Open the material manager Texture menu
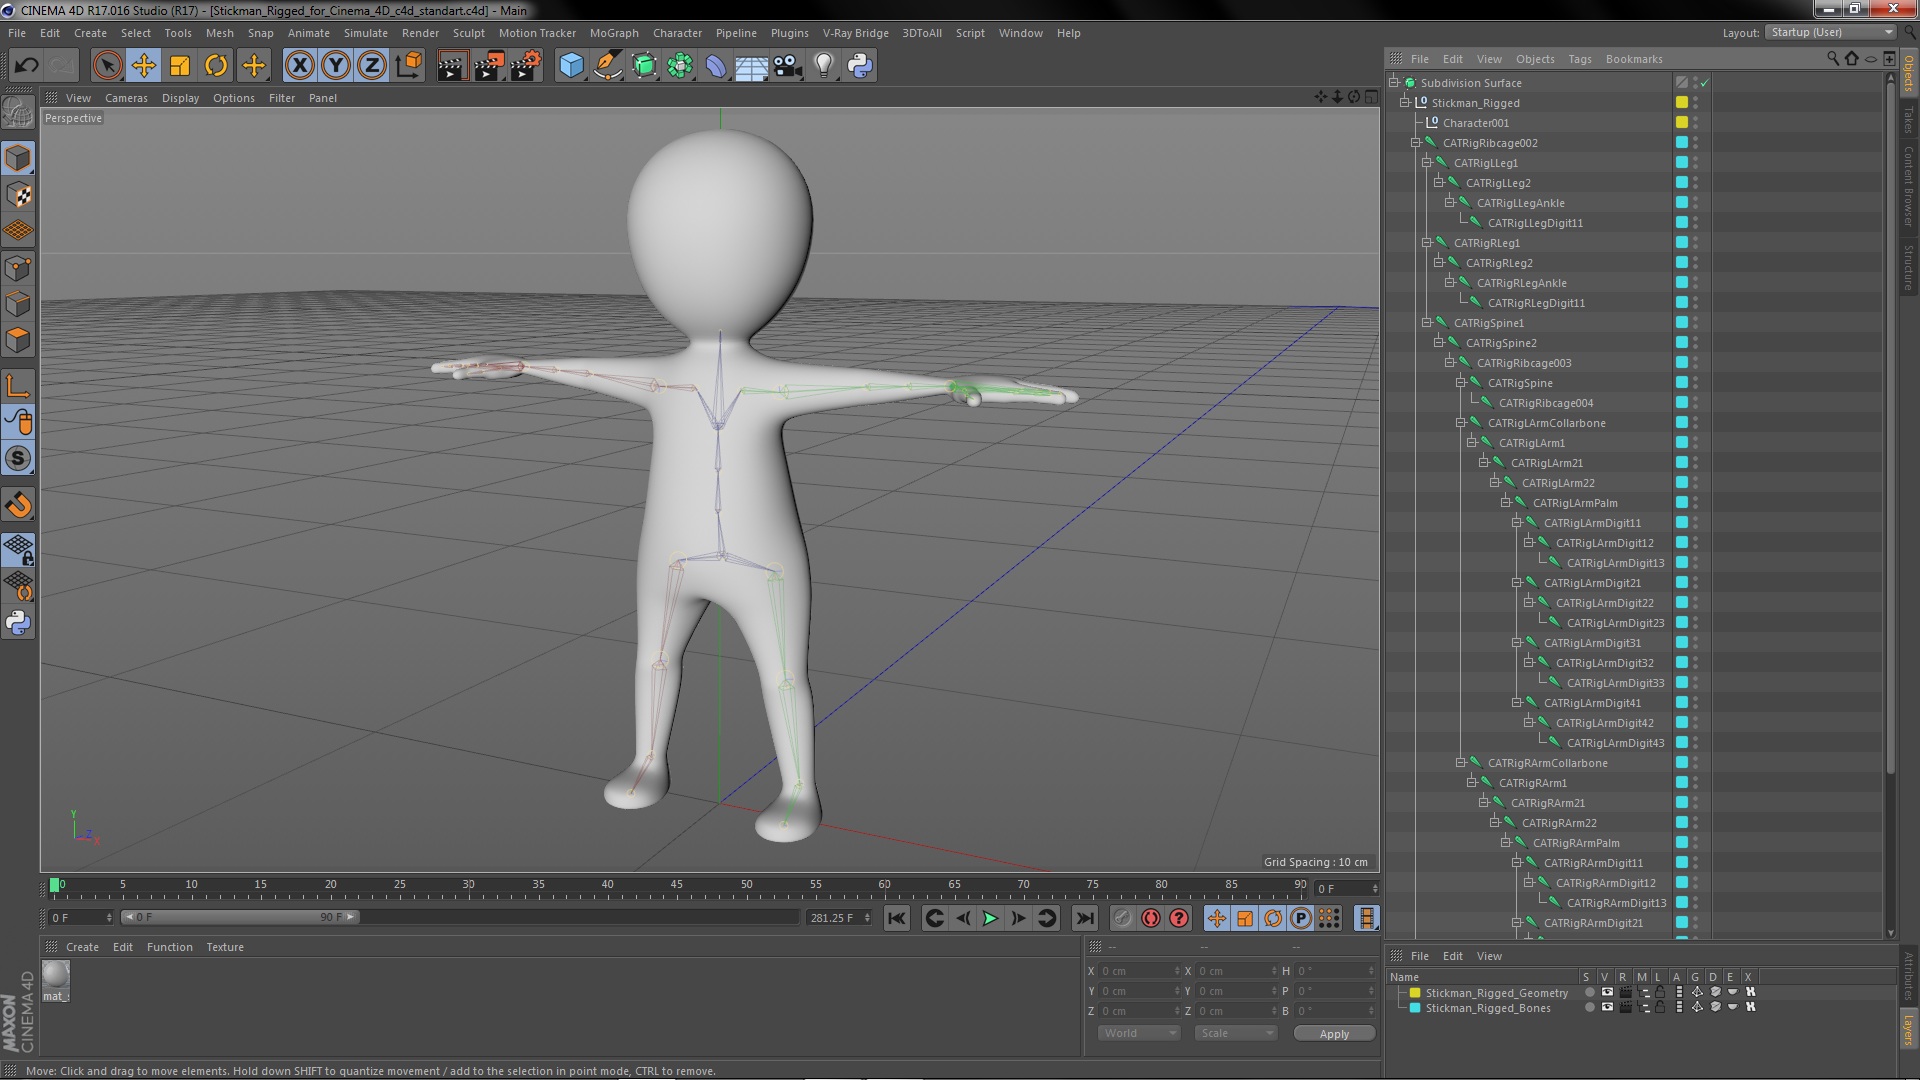The image size is (1920, 1080). point(225,947)
